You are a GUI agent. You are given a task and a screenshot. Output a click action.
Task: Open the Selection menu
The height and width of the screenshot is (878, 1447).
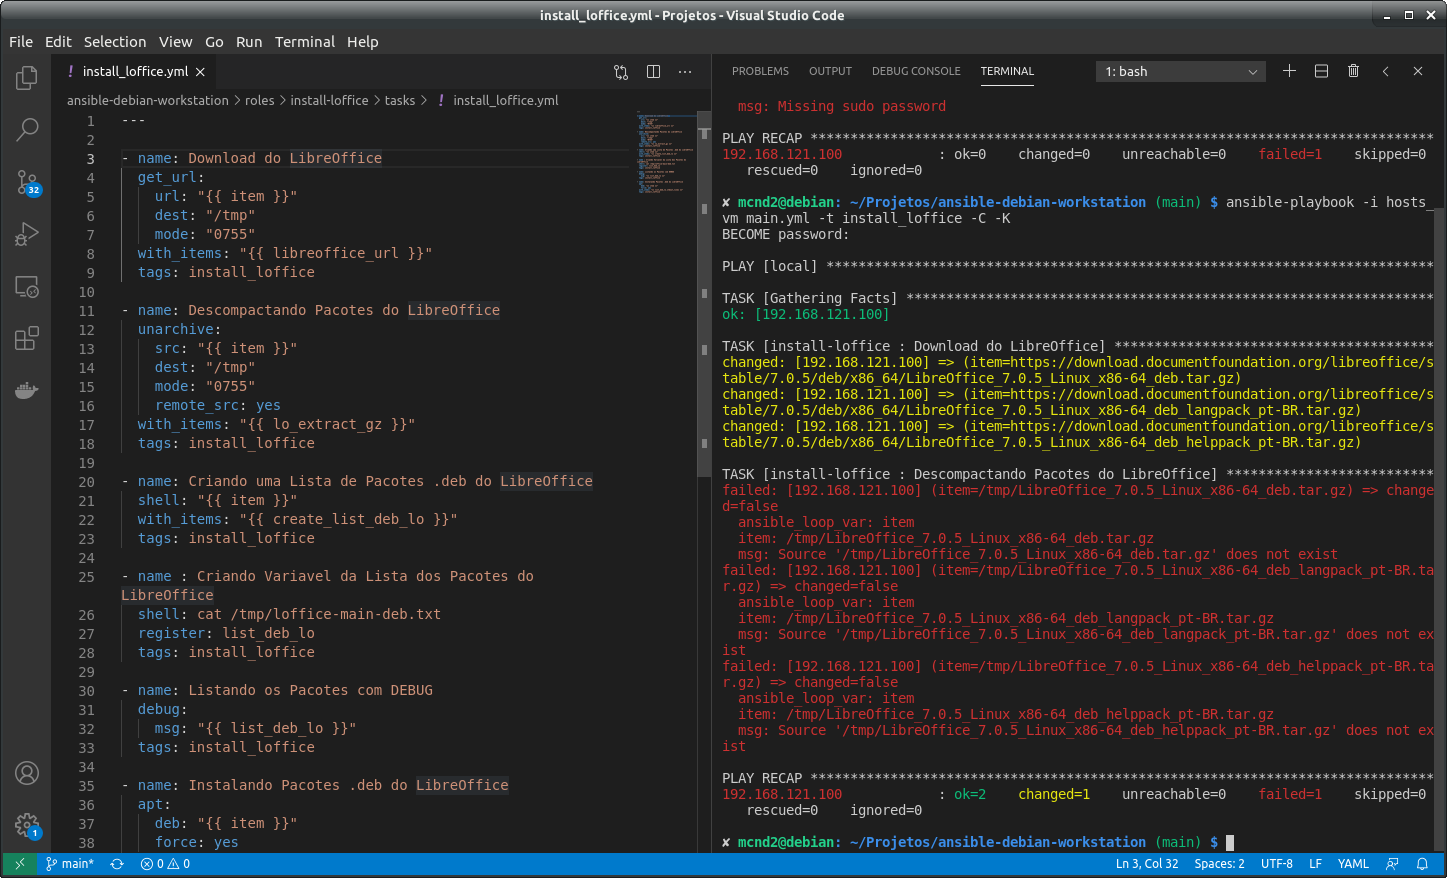tap(115, 42)
